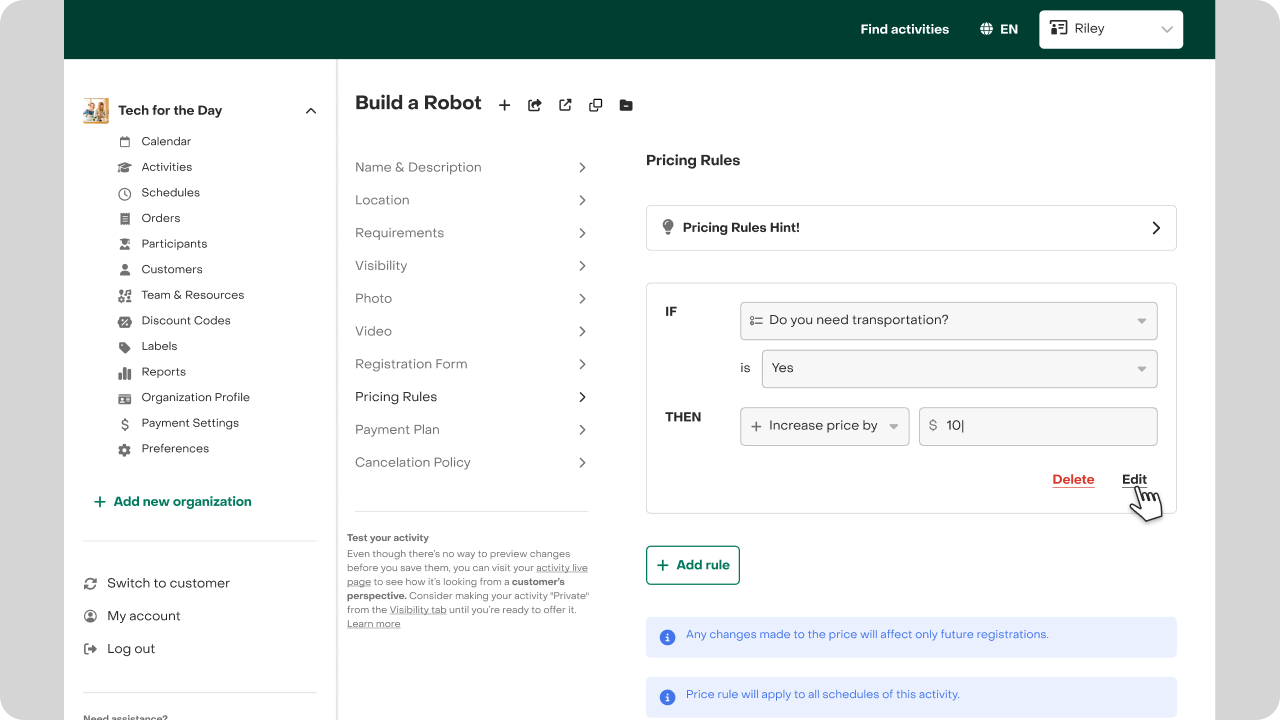Click the lightbulb hint icon
This screenshot has height=720, width=1280.
pos(668,228)
